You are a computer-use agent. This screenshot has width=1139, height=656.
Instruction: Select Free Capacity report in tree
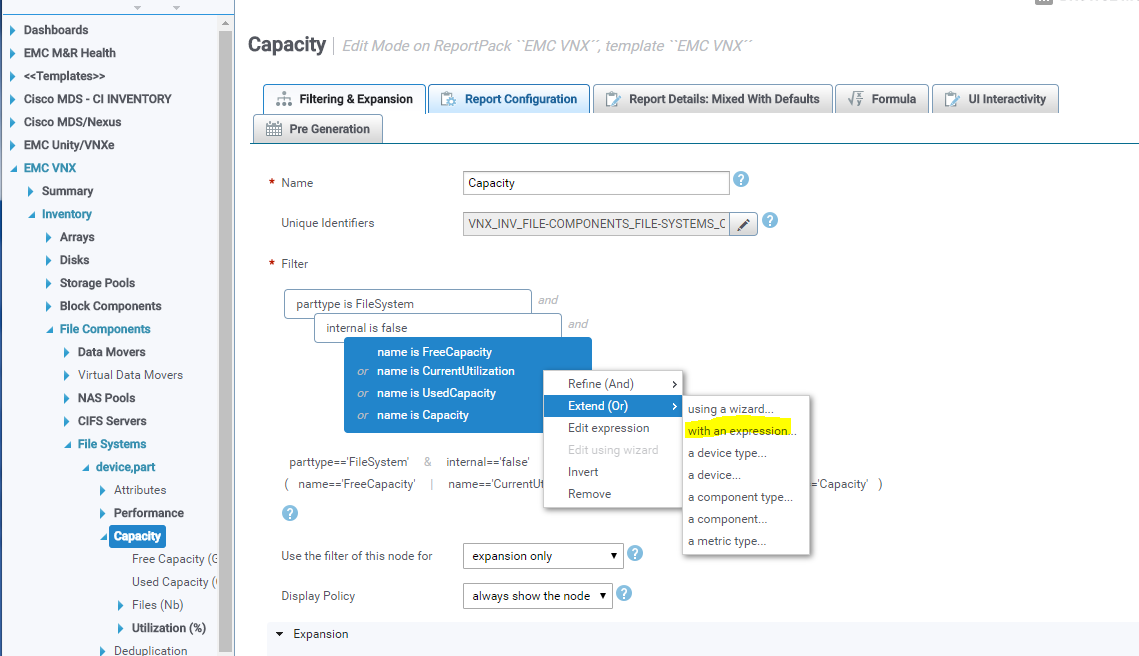174,559
